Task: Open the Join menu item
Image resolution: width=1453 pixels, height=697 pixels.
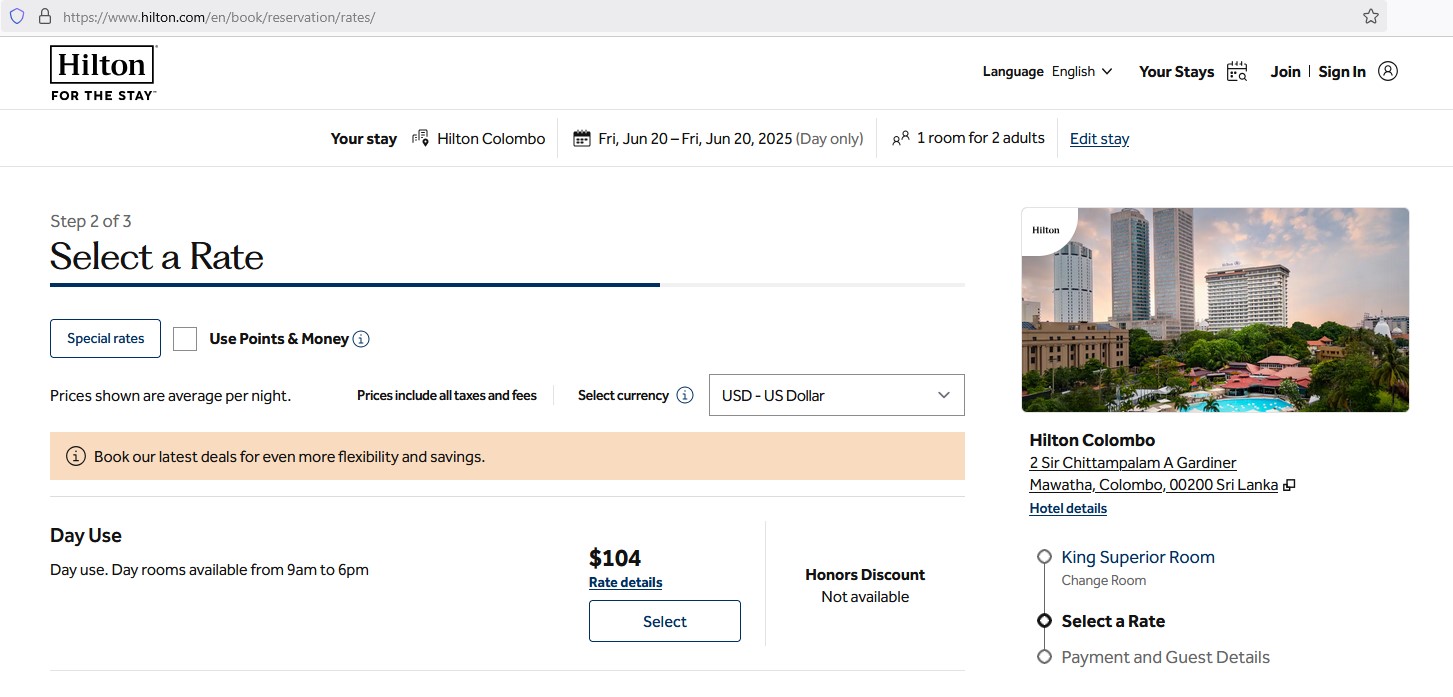Action: coord(1285,71)
